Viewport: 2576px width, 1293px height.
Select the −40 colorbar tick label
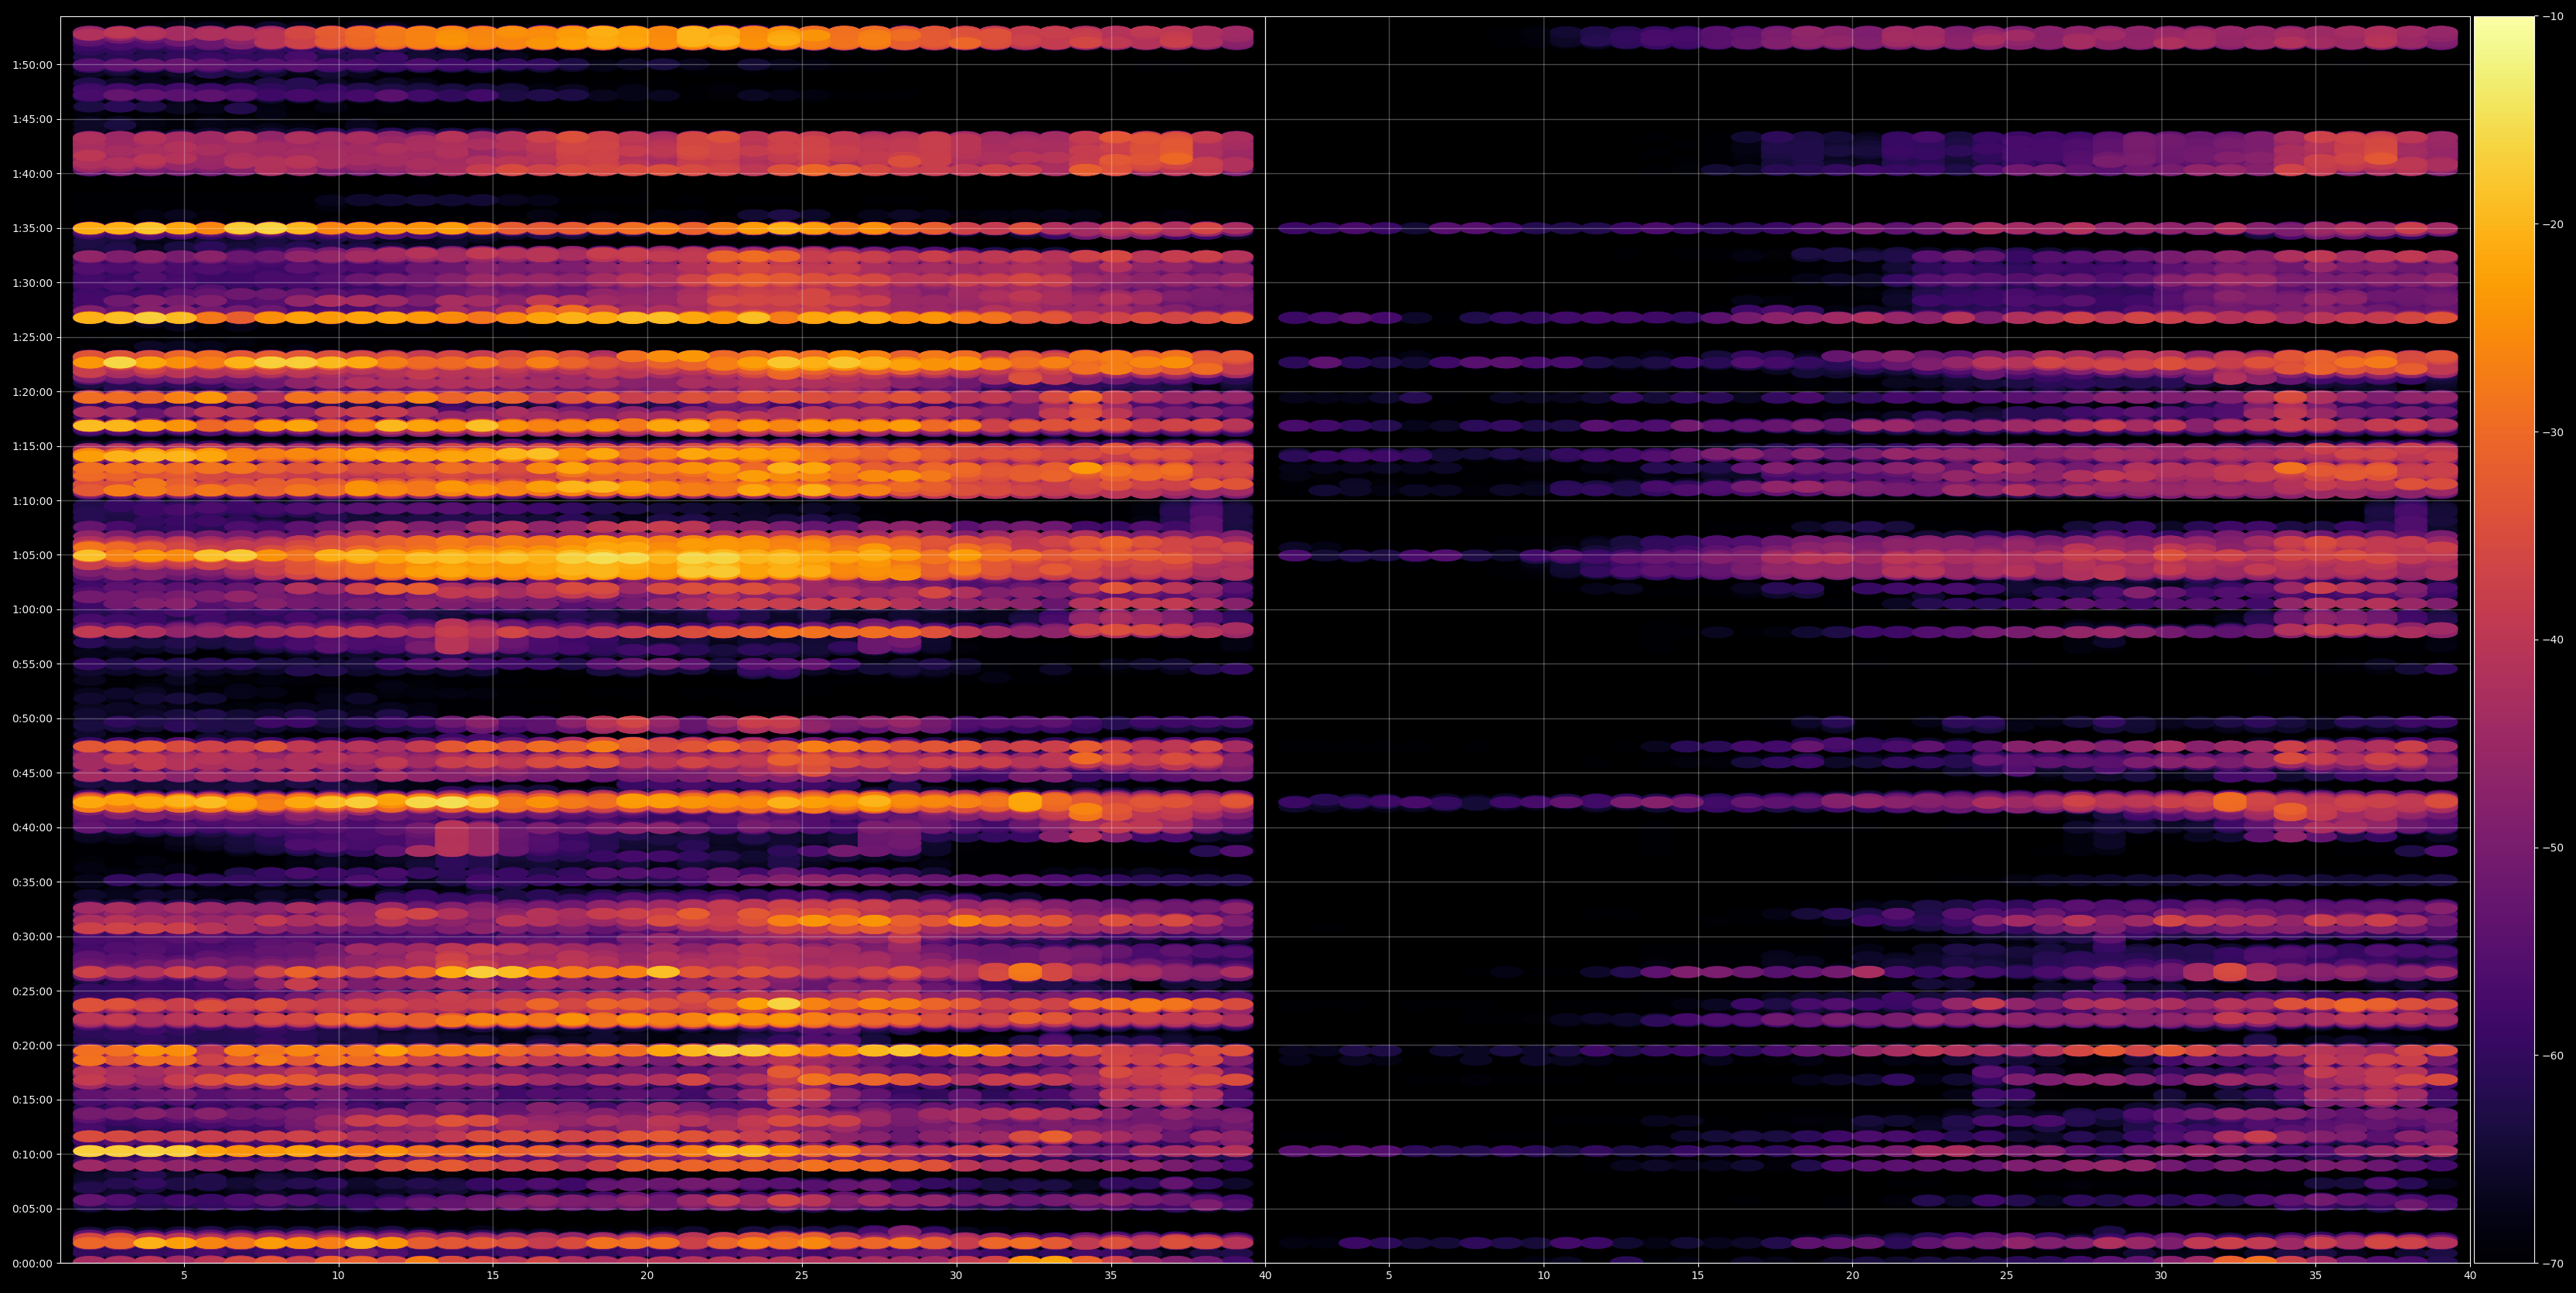(2553, 640)
